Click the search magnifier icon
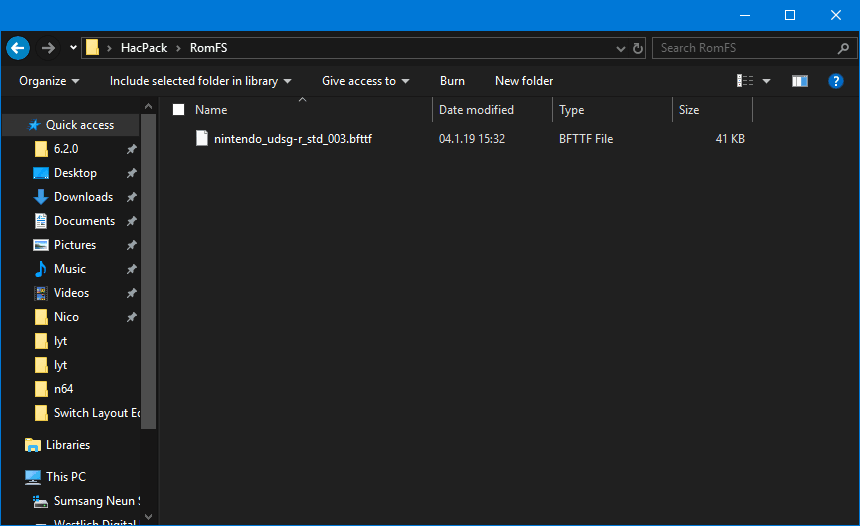The image size is (860, 526). (x=843, y=48)
